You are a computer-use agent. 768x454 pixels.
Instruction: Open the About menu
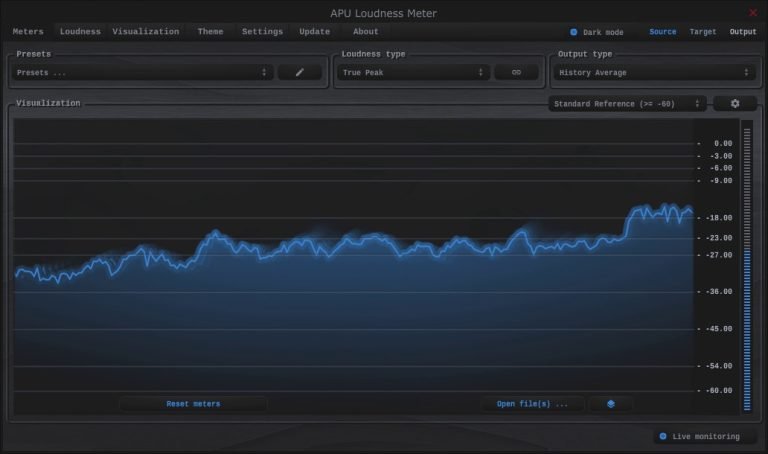click(365, 31)
